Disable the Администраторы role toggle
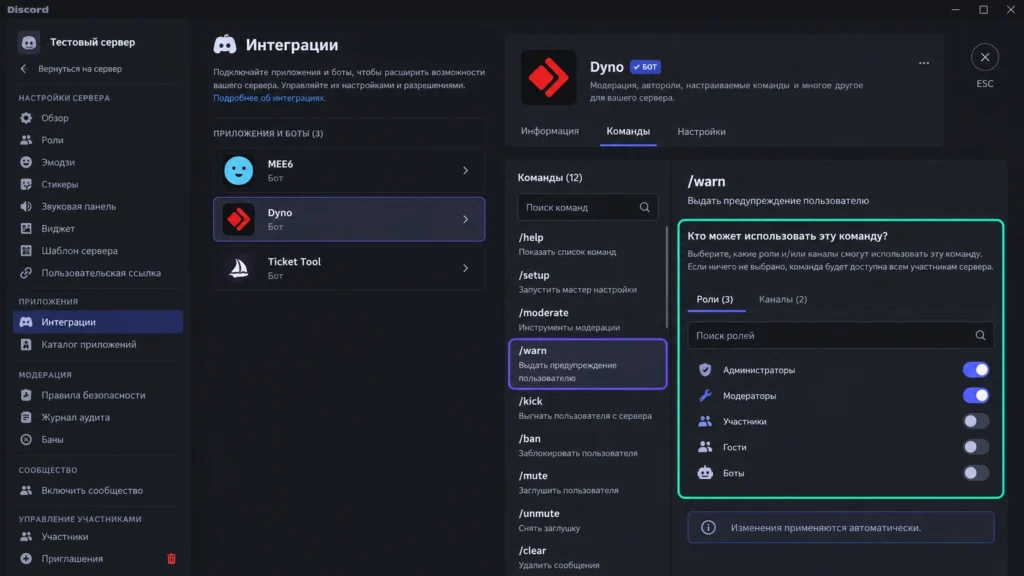Image resolution: width=1024 pixels, height=576 pixels. point(976,370)
